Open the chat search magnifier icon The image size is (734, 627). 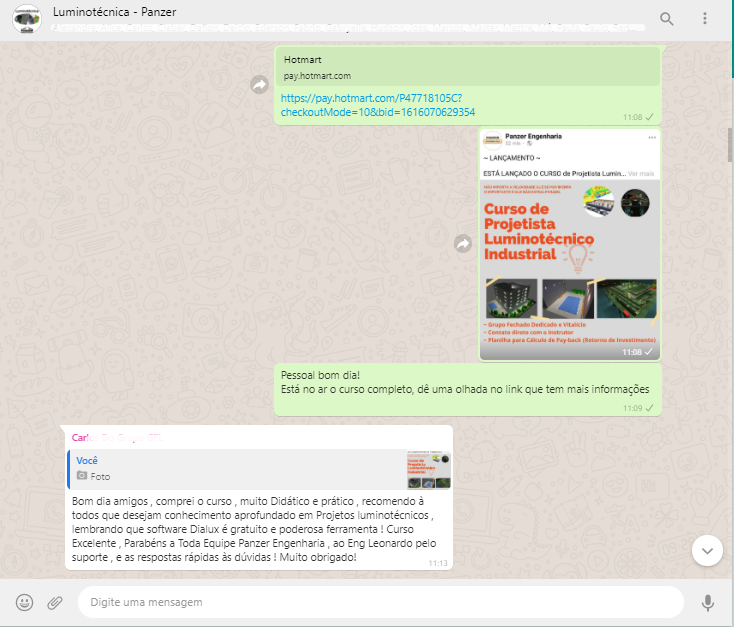[x=667, y=19]
